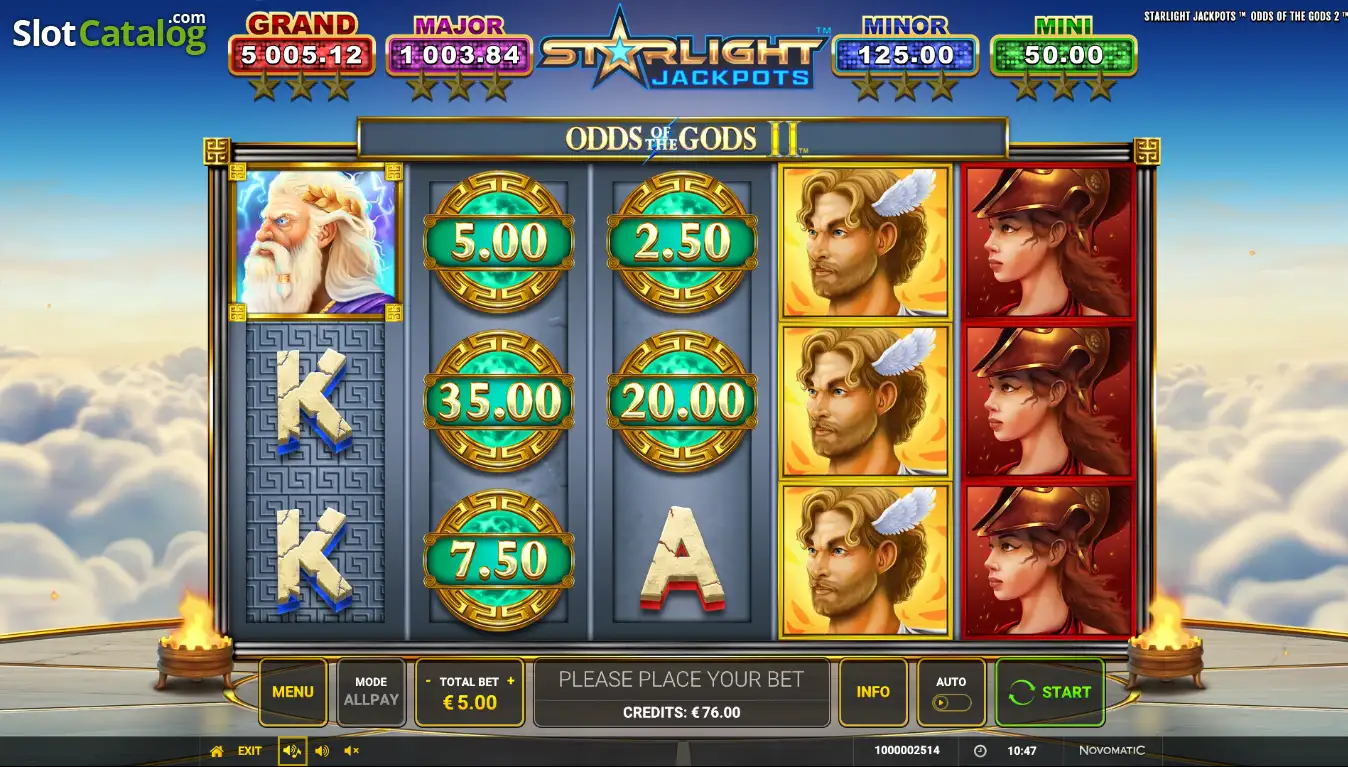Image resolution: width=1348 pixels, height=767 pixels.
Task: Click the home icon in bottom bar
Action: (216, 751)
